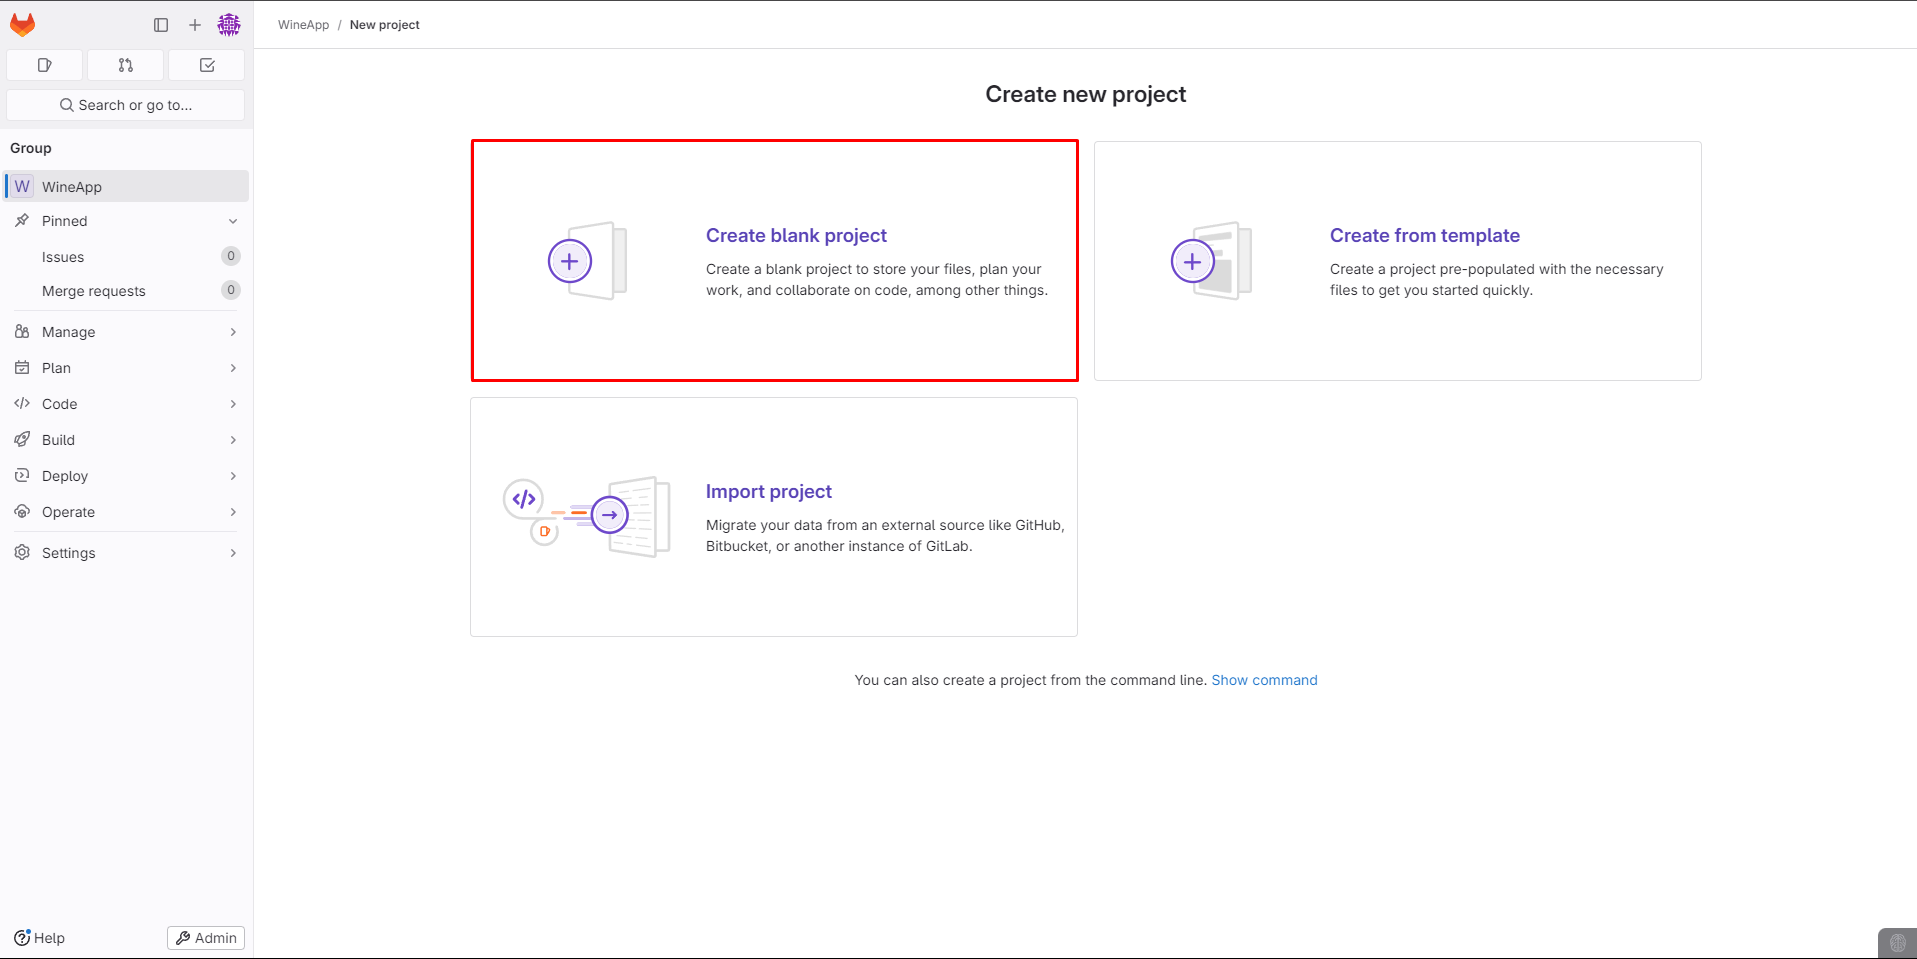Click the Admin button
This screenshot has width=1917, height=959.
coord(206,938)
